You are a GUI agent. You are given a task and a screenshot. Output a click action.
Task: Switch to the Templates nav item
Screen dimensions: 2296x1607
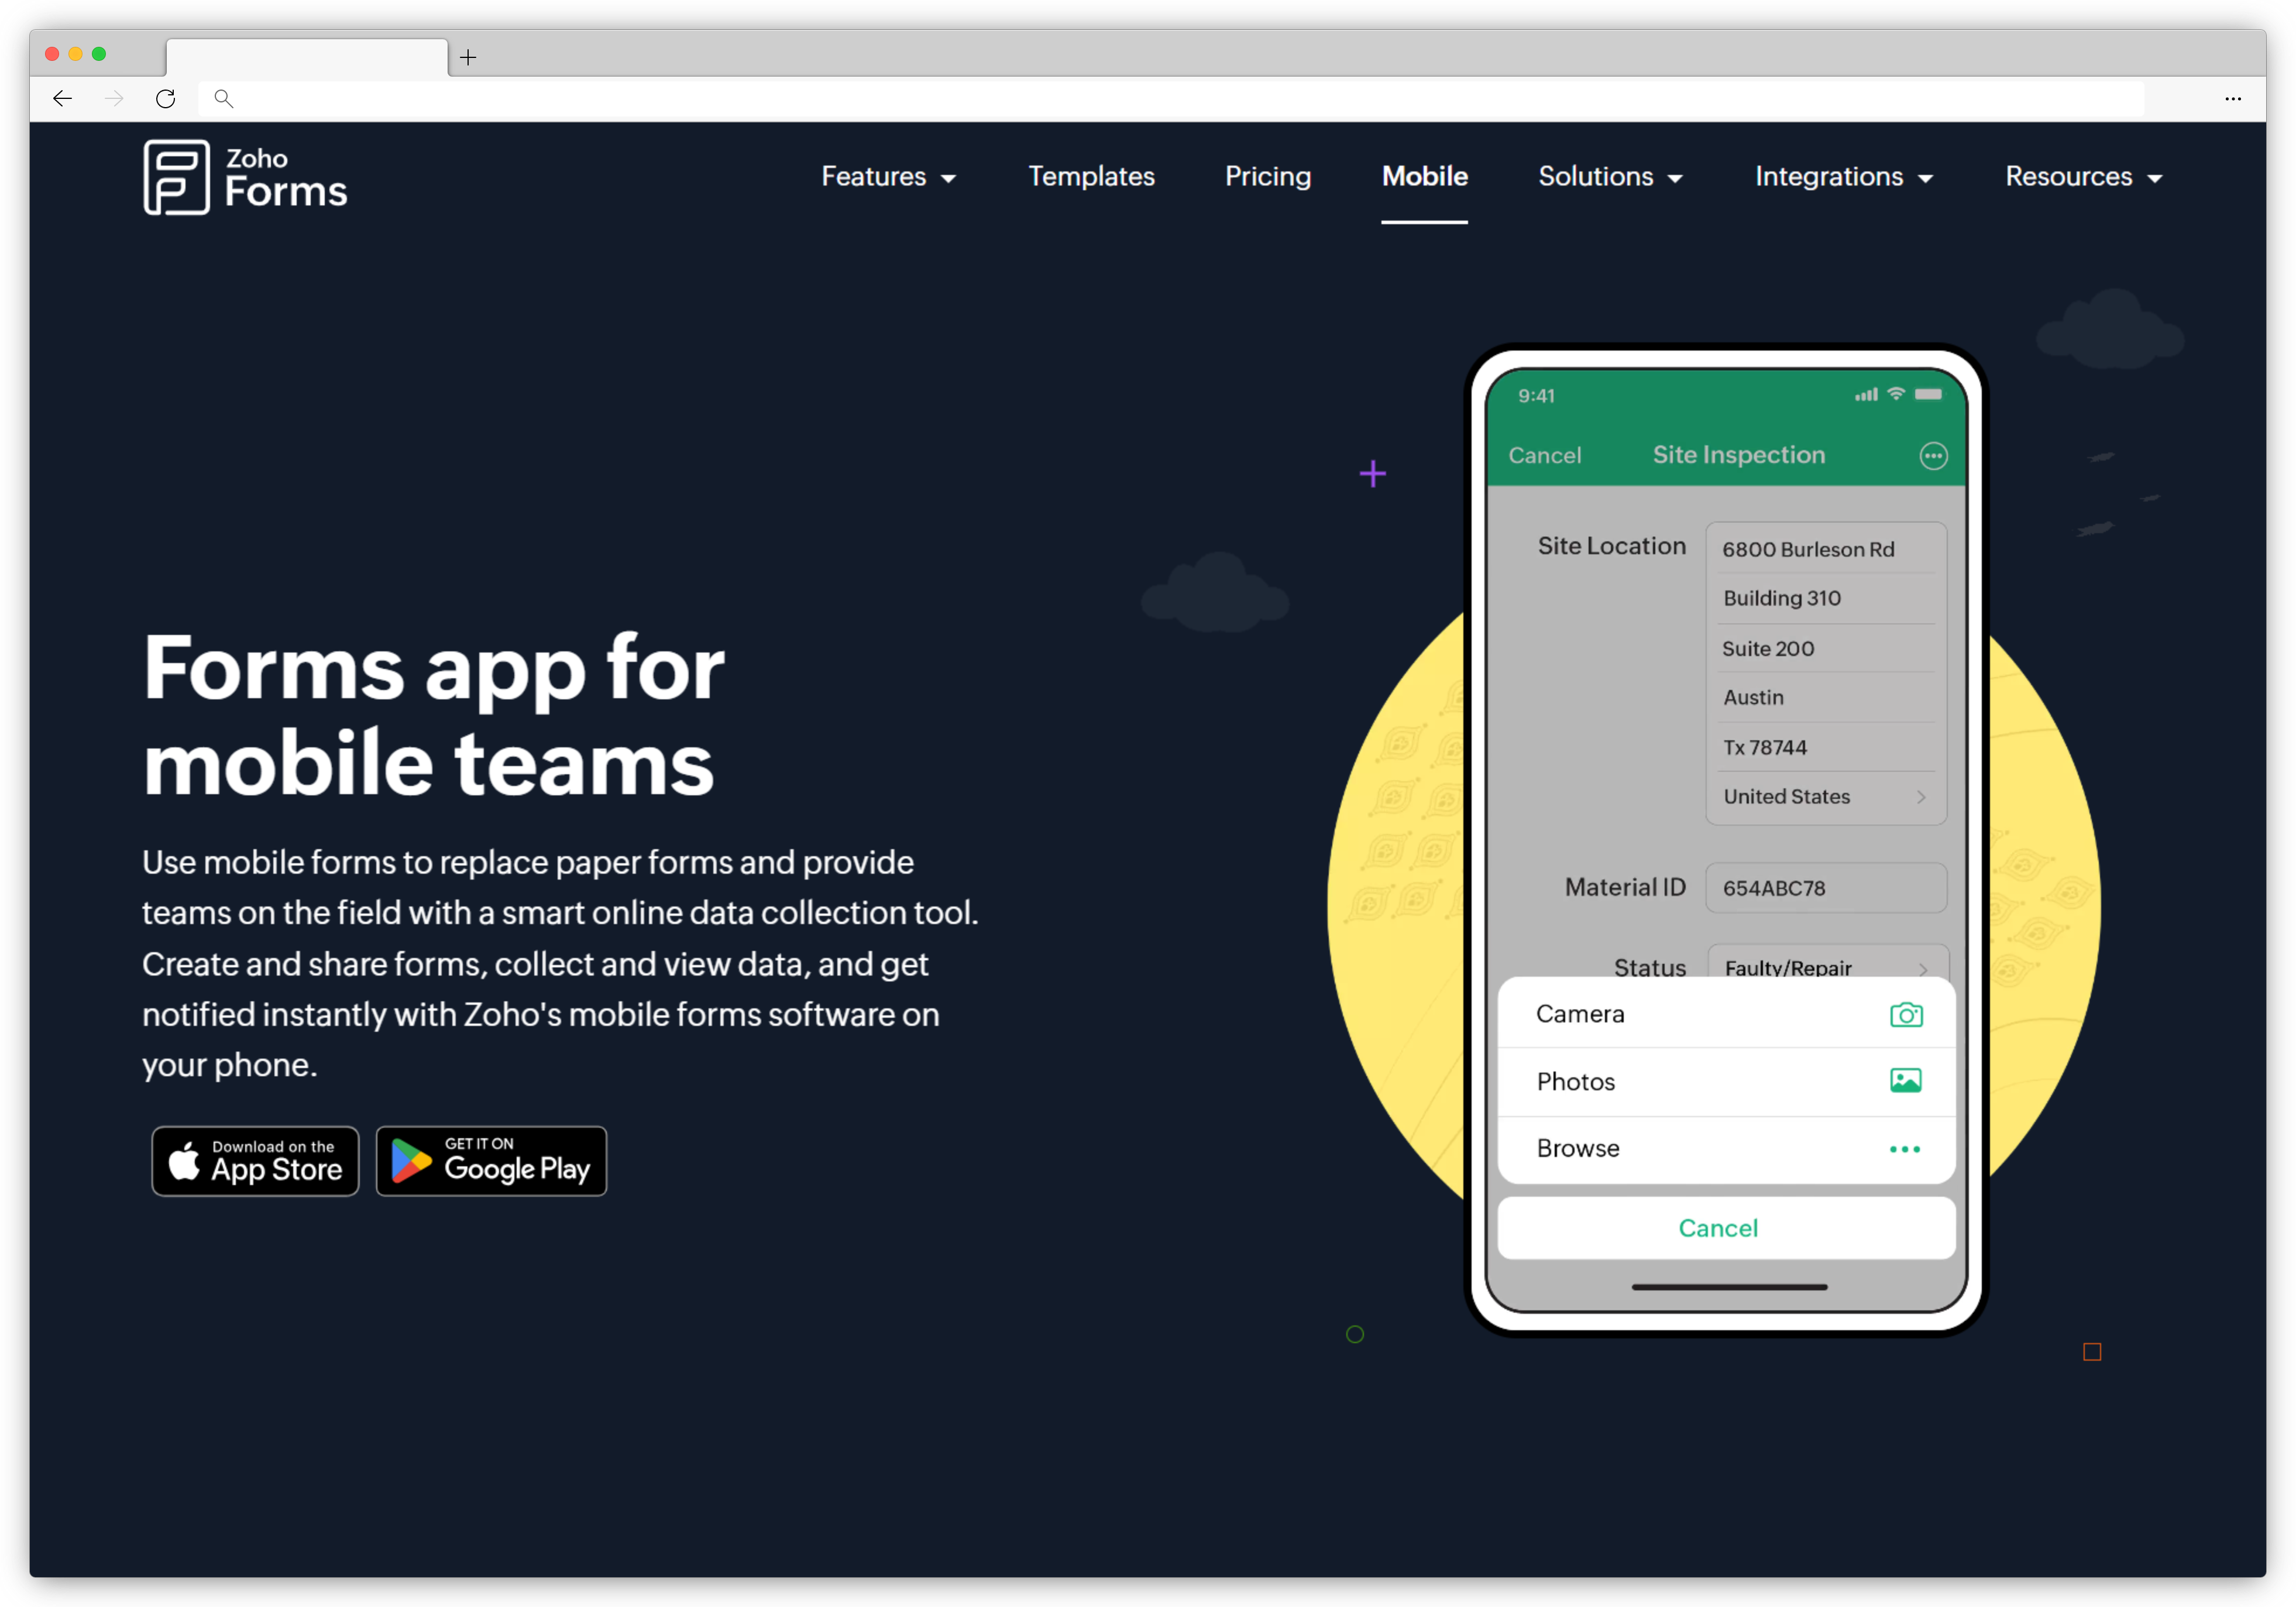point(1091,176)
